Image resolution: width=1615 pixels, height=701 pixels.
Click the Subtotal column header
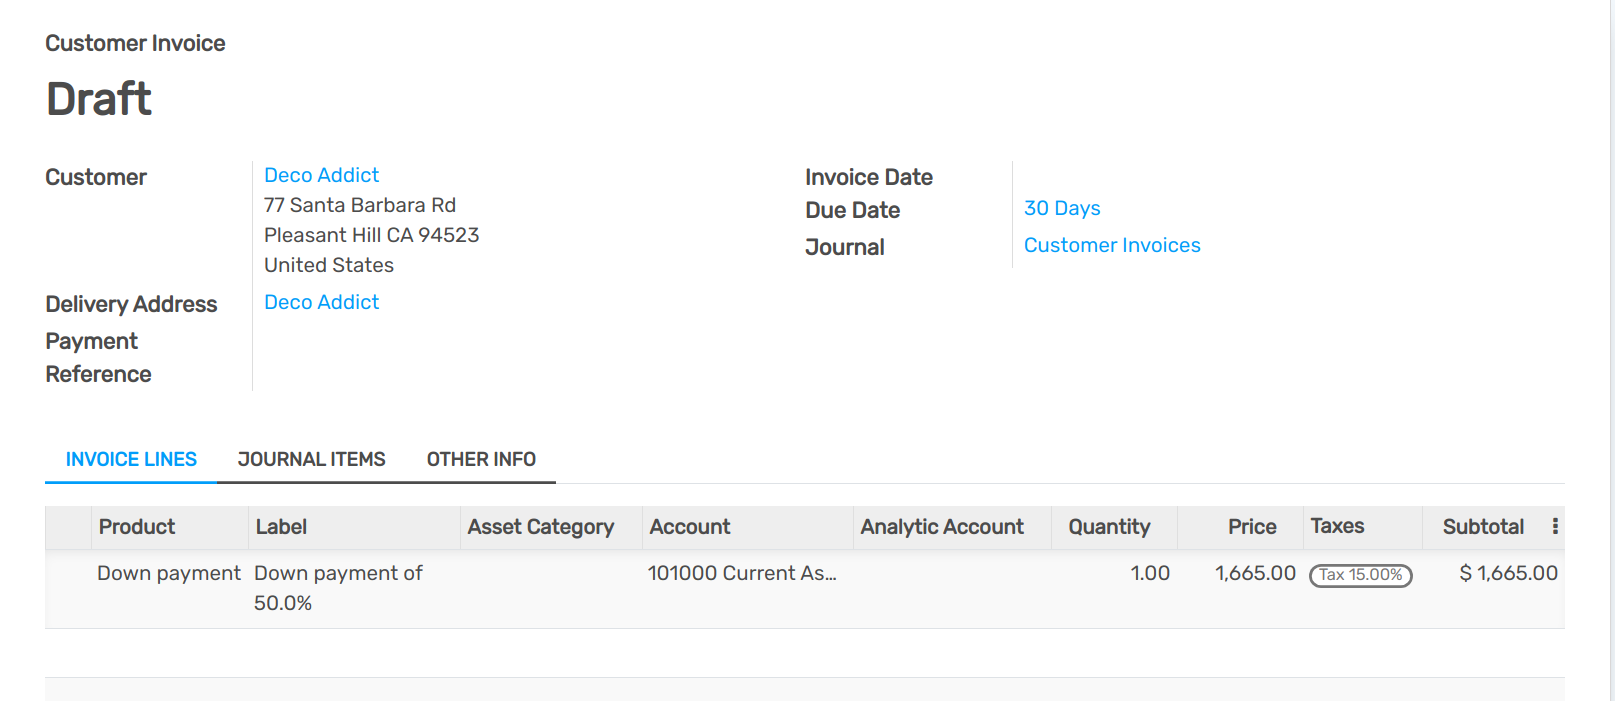pyautogui.click(x=1483, y=527)
